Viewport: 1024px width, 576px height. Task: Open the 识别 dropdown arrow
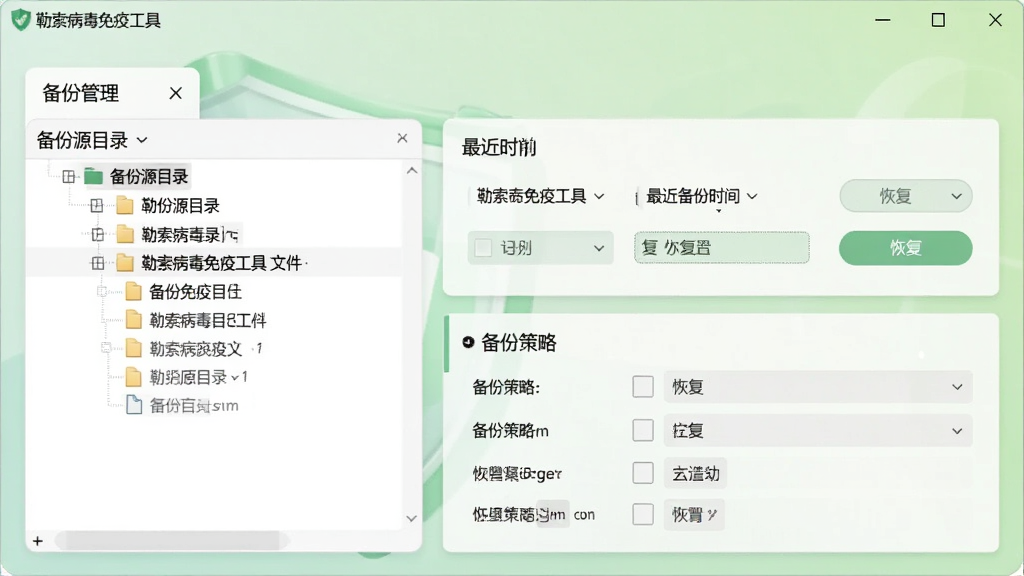(x=598, y=248)
